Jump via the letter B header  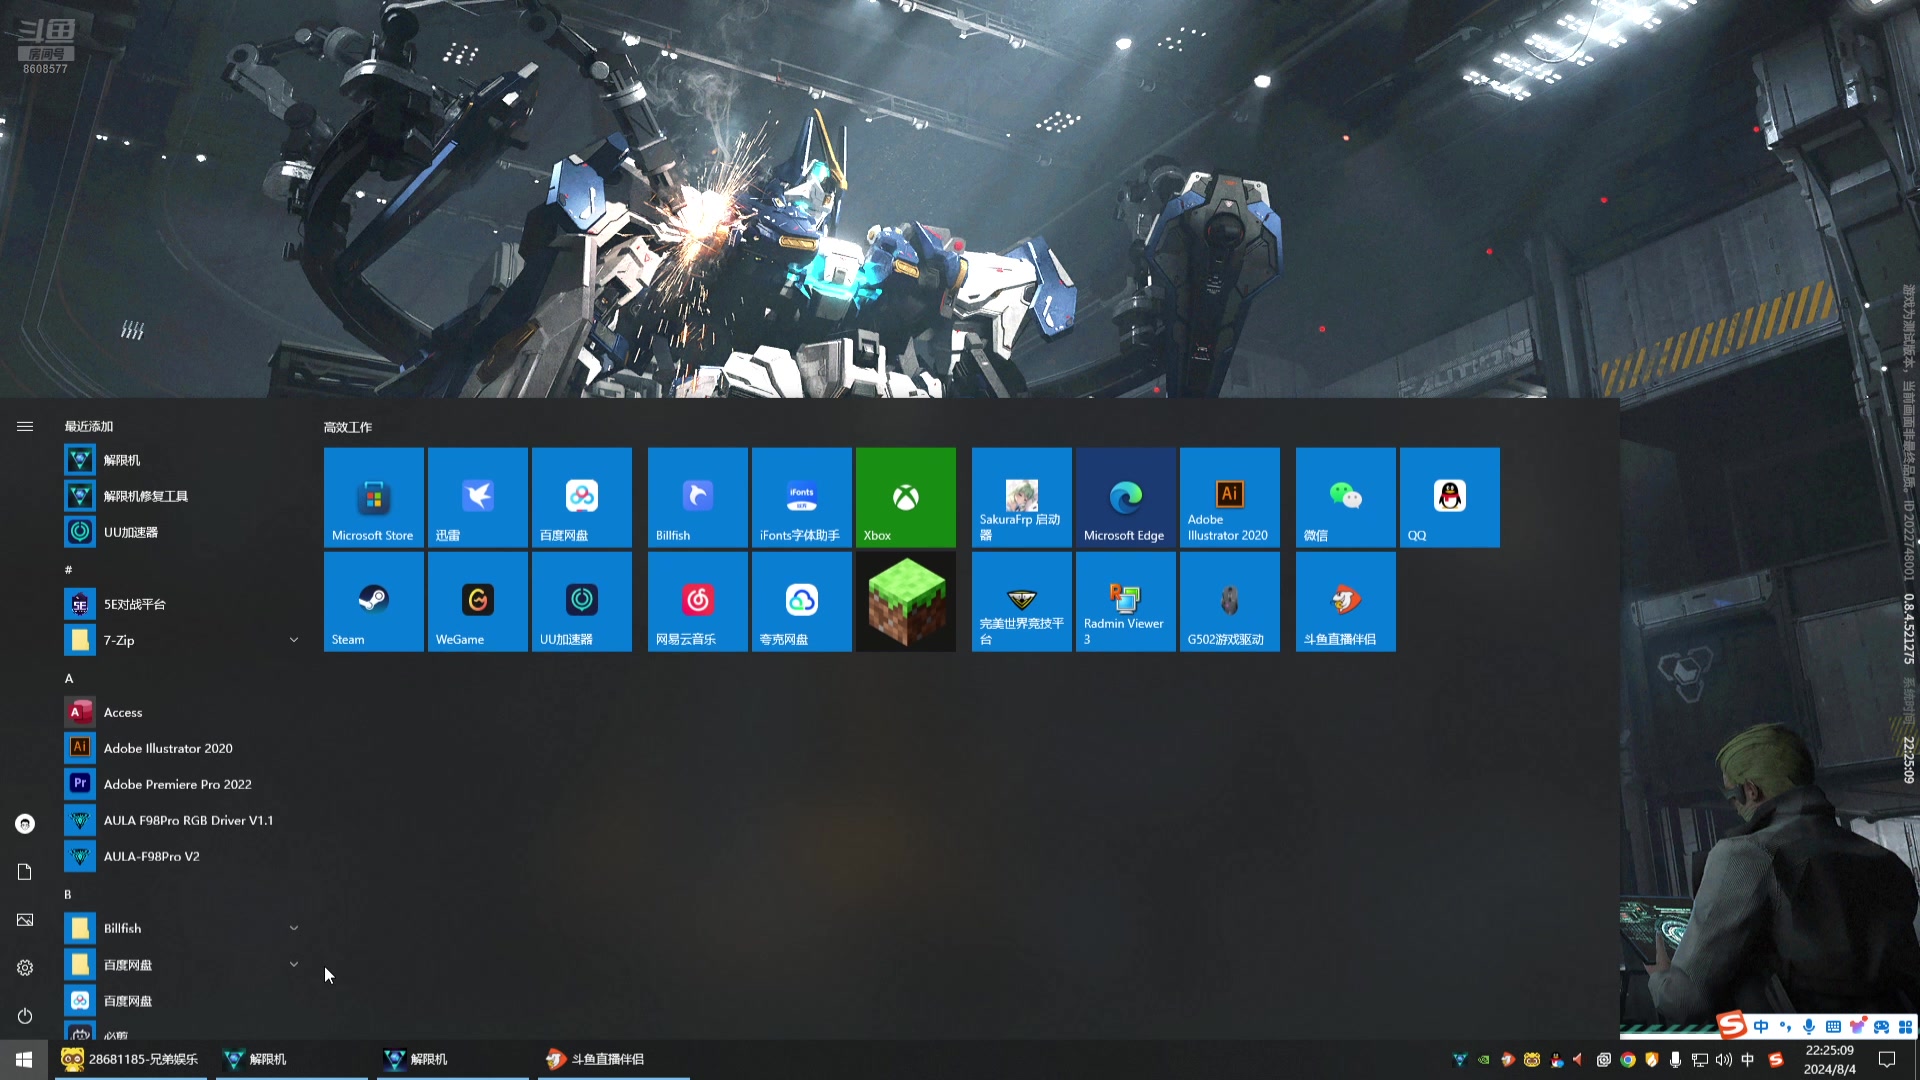pos(68,894)
